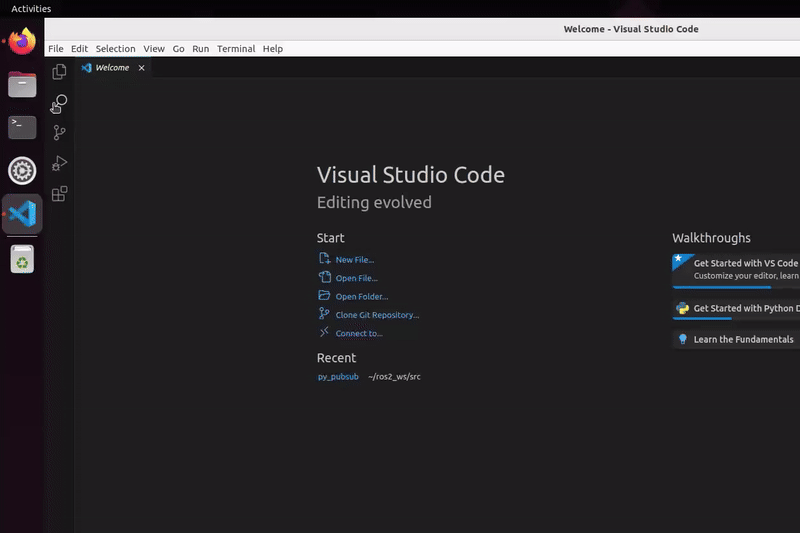Open the Search view in the activity bar
This screenshot has width=800, height=533.
click(x=59, y=104)
